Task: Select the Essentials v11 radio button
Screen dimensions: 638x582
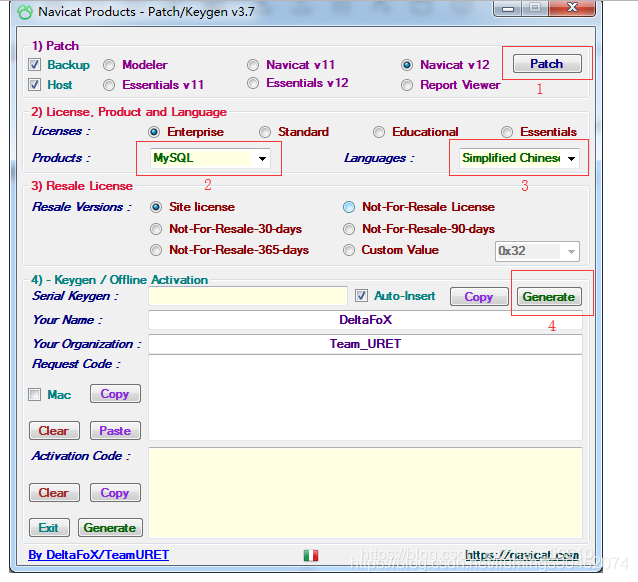Action: [109, 85]
